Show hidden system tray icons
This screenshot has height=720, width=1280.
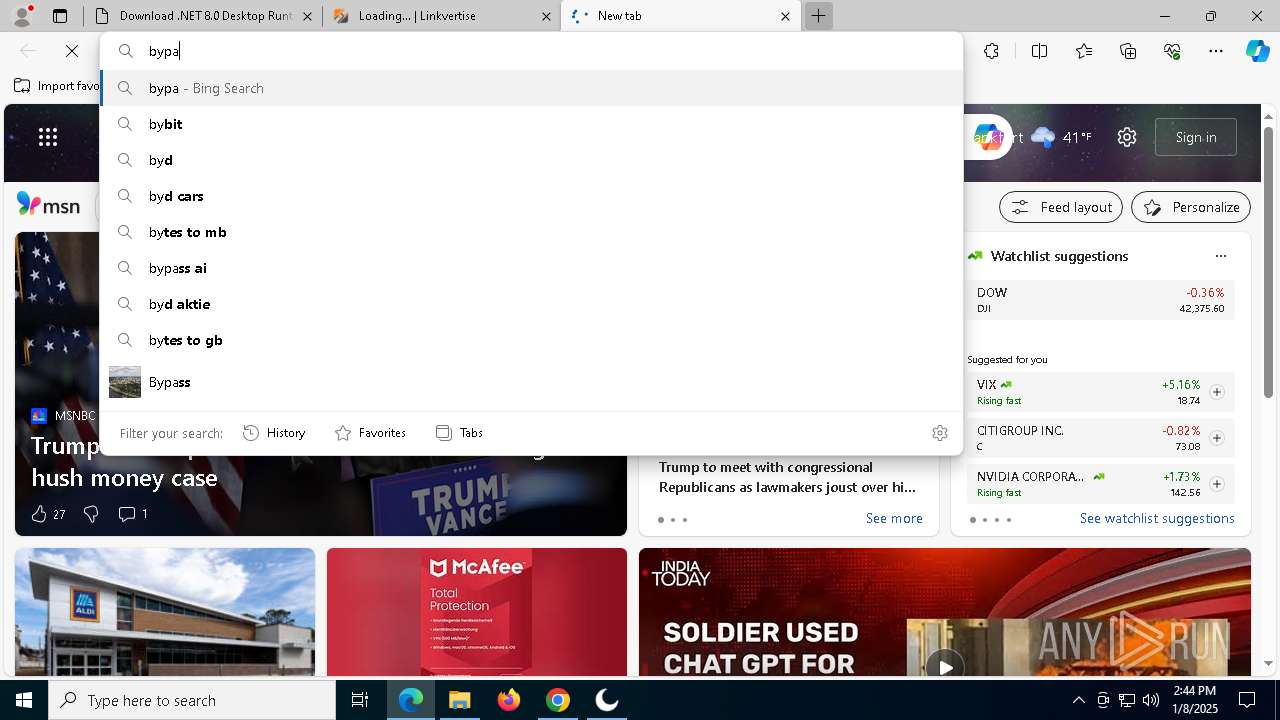[x=1078, y=700]
